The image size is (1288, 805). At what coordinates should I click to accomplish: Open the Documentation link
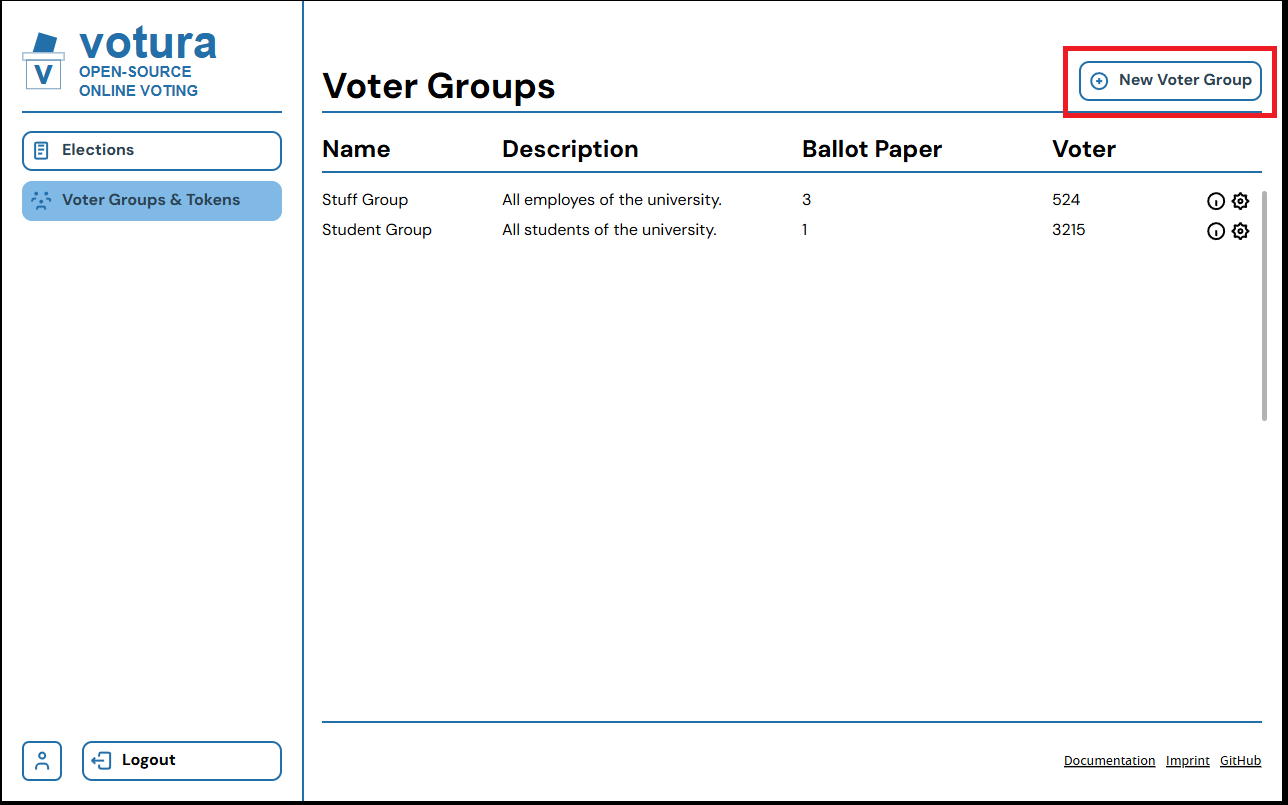1109,761
